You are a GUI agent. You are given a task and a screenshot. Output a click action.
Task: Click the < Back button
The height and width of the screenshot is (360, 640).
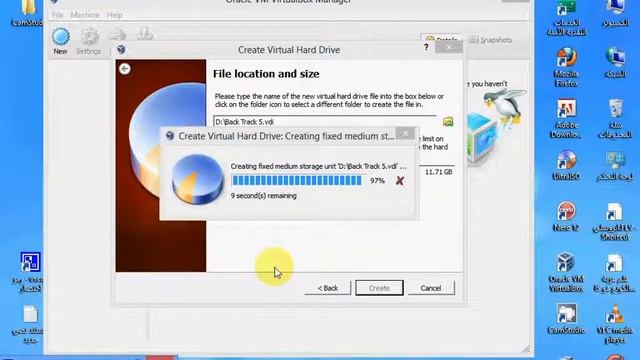pyautogui.click(x=328, y=288)
